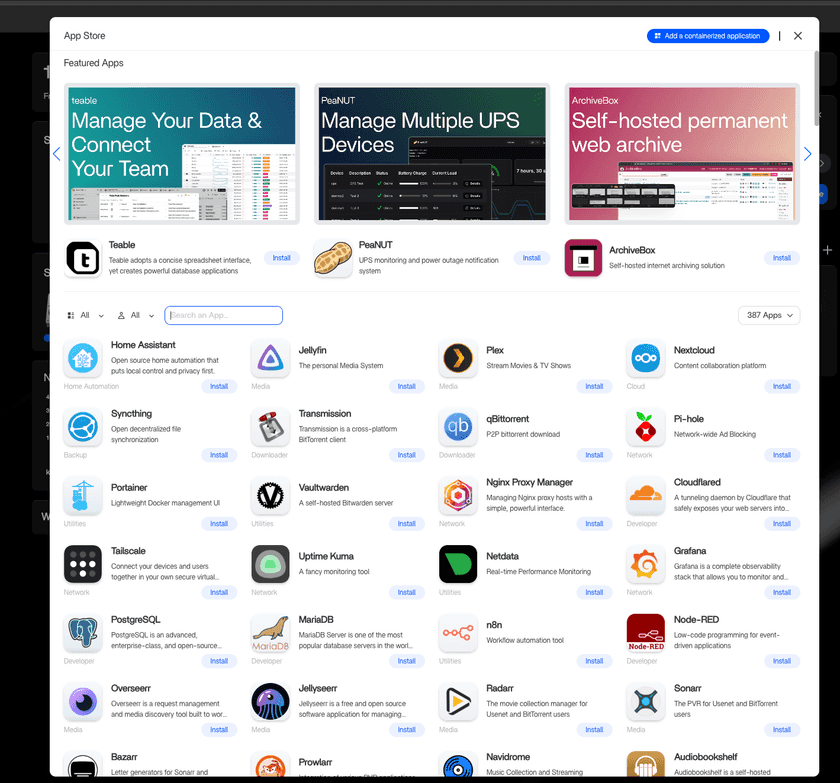This screenshot has width=840, height=783.
Task: Open the Overseerr app icon
Action: point(82,701)
